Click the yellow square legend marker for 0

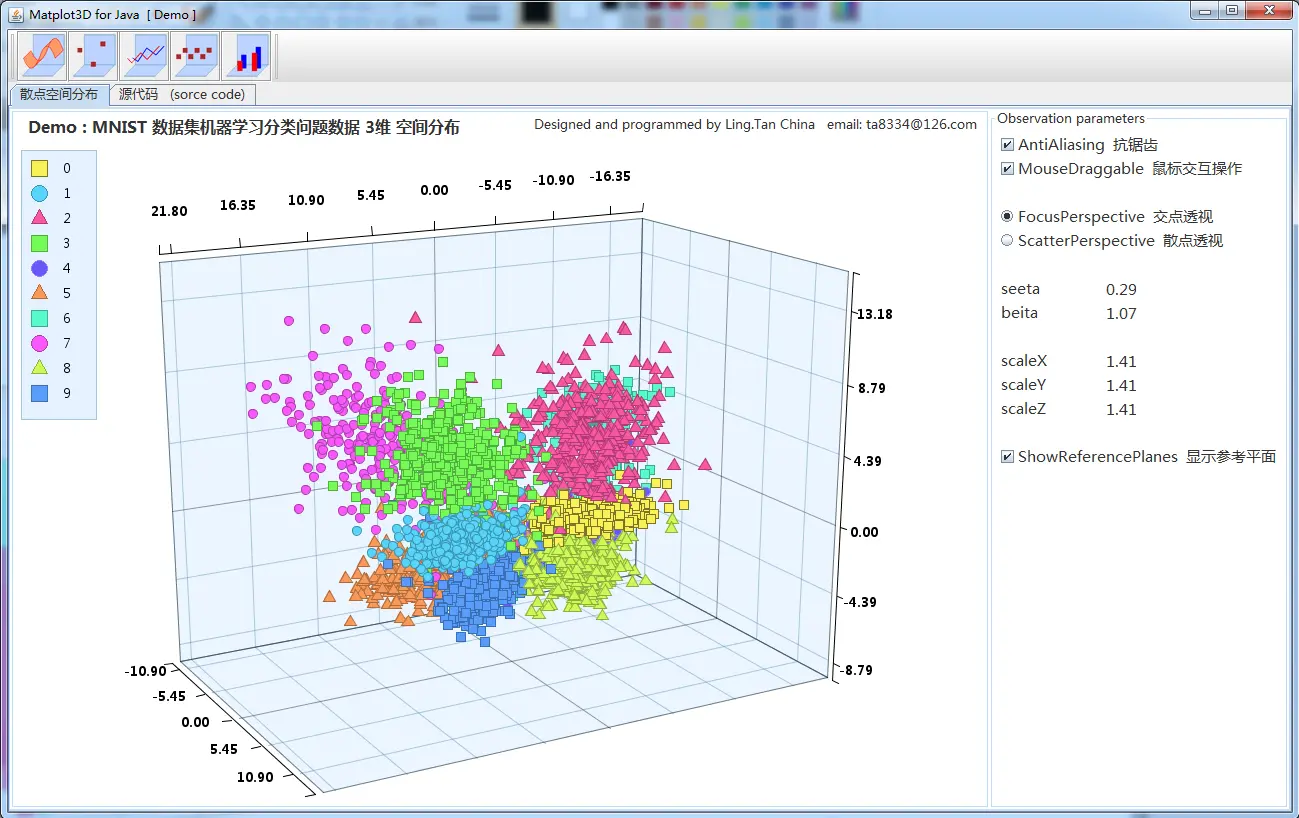pyautogui.click(x=40, y=169)
